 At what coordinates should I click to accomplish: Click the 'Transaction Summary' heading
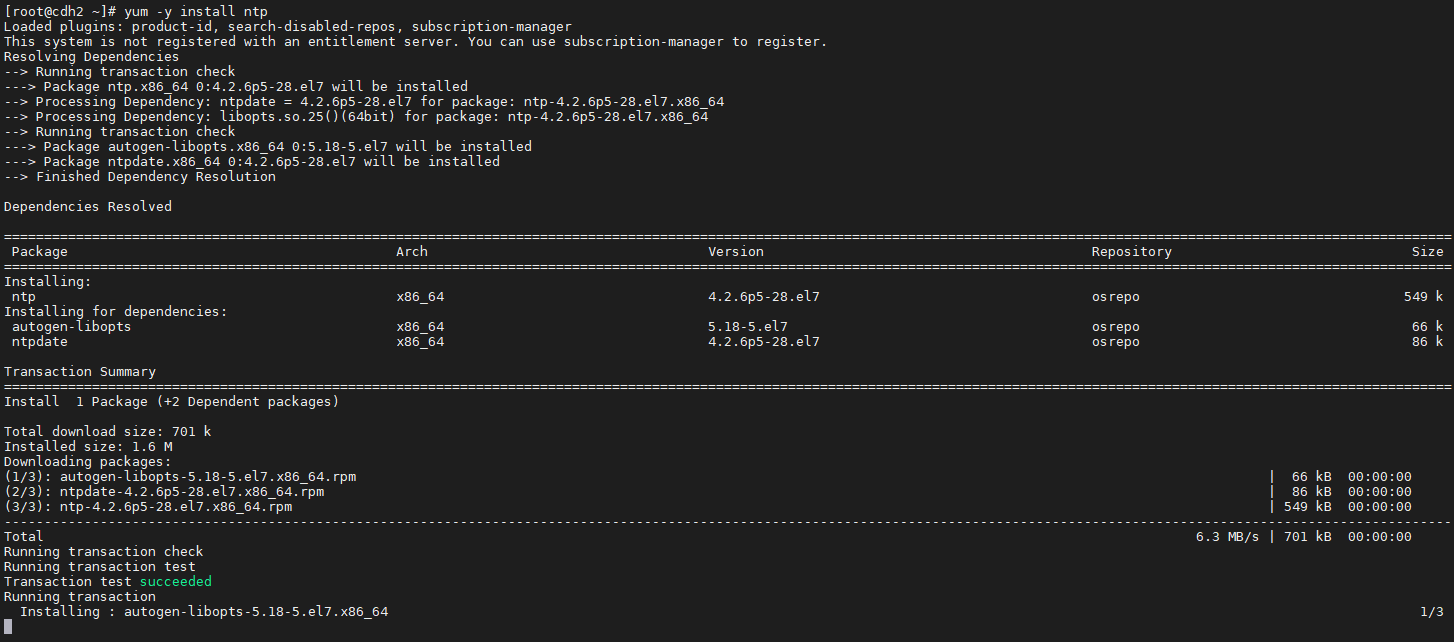point(80,372)
